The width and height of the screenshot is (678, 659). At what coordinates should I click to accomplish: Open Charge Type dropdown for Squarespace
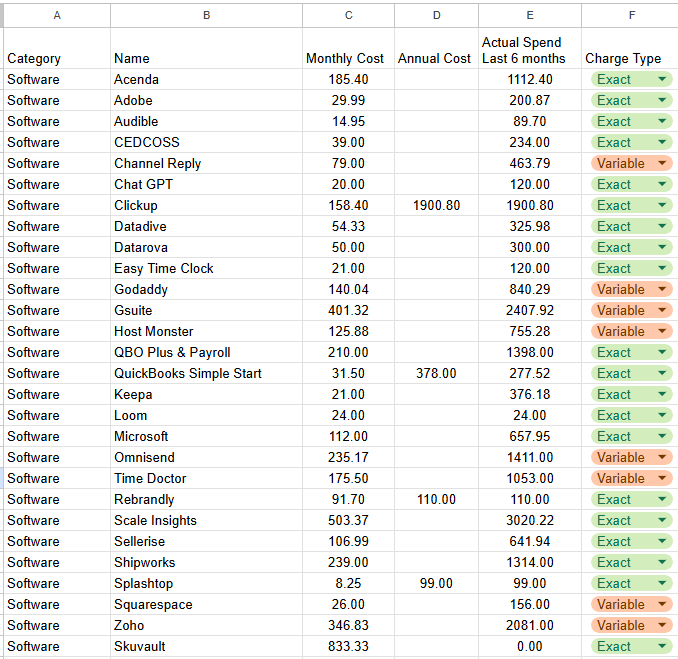click(631, 605)
